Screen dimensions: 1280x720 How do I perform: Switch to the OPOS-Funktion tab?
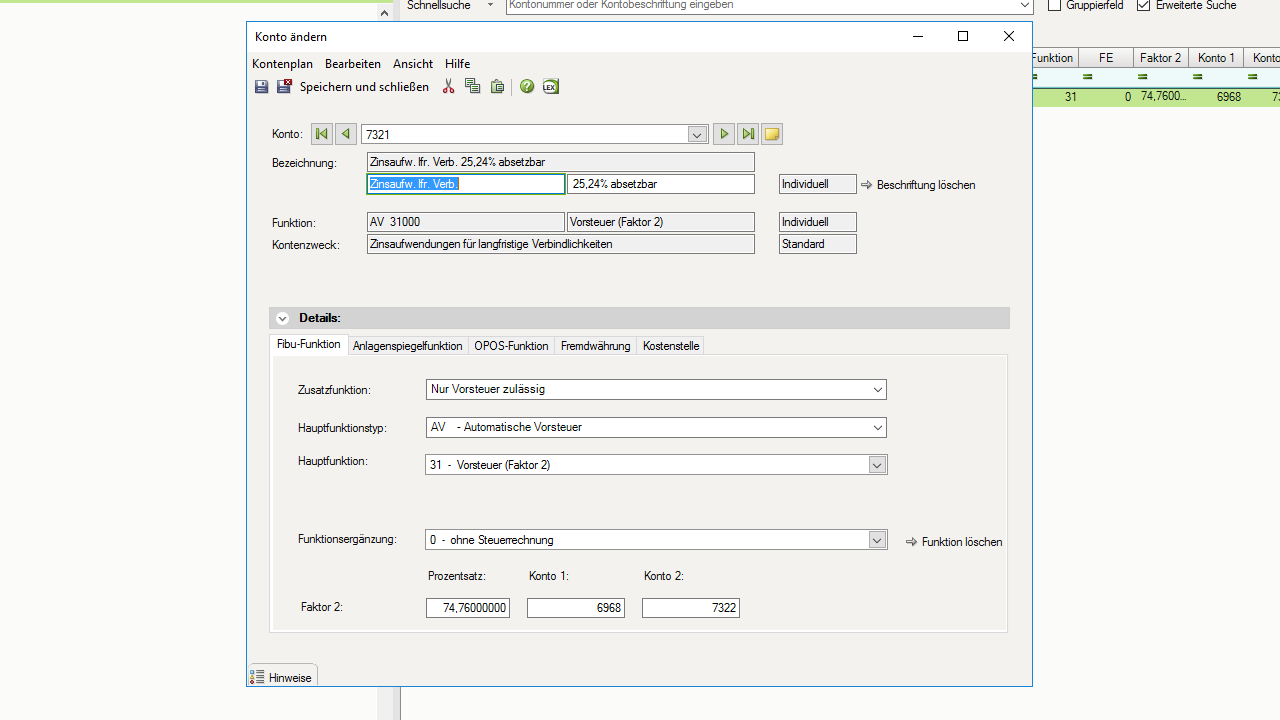tap(511, 346)
